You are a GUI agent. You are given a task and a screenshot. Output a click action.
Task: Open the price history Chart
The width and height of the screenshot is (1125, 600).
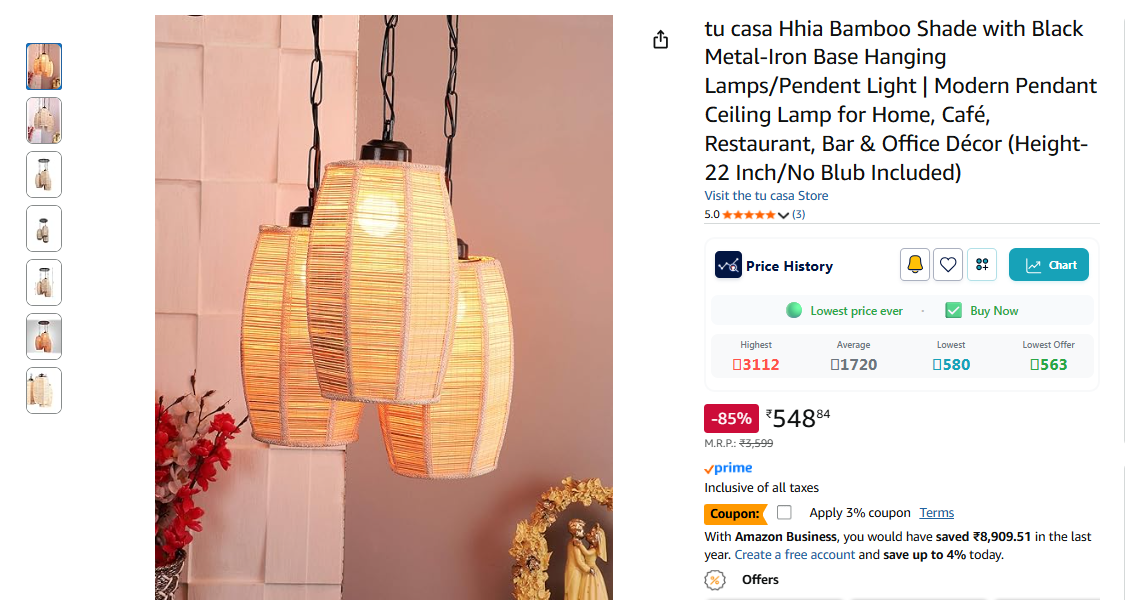click(x=1048, y=265)
